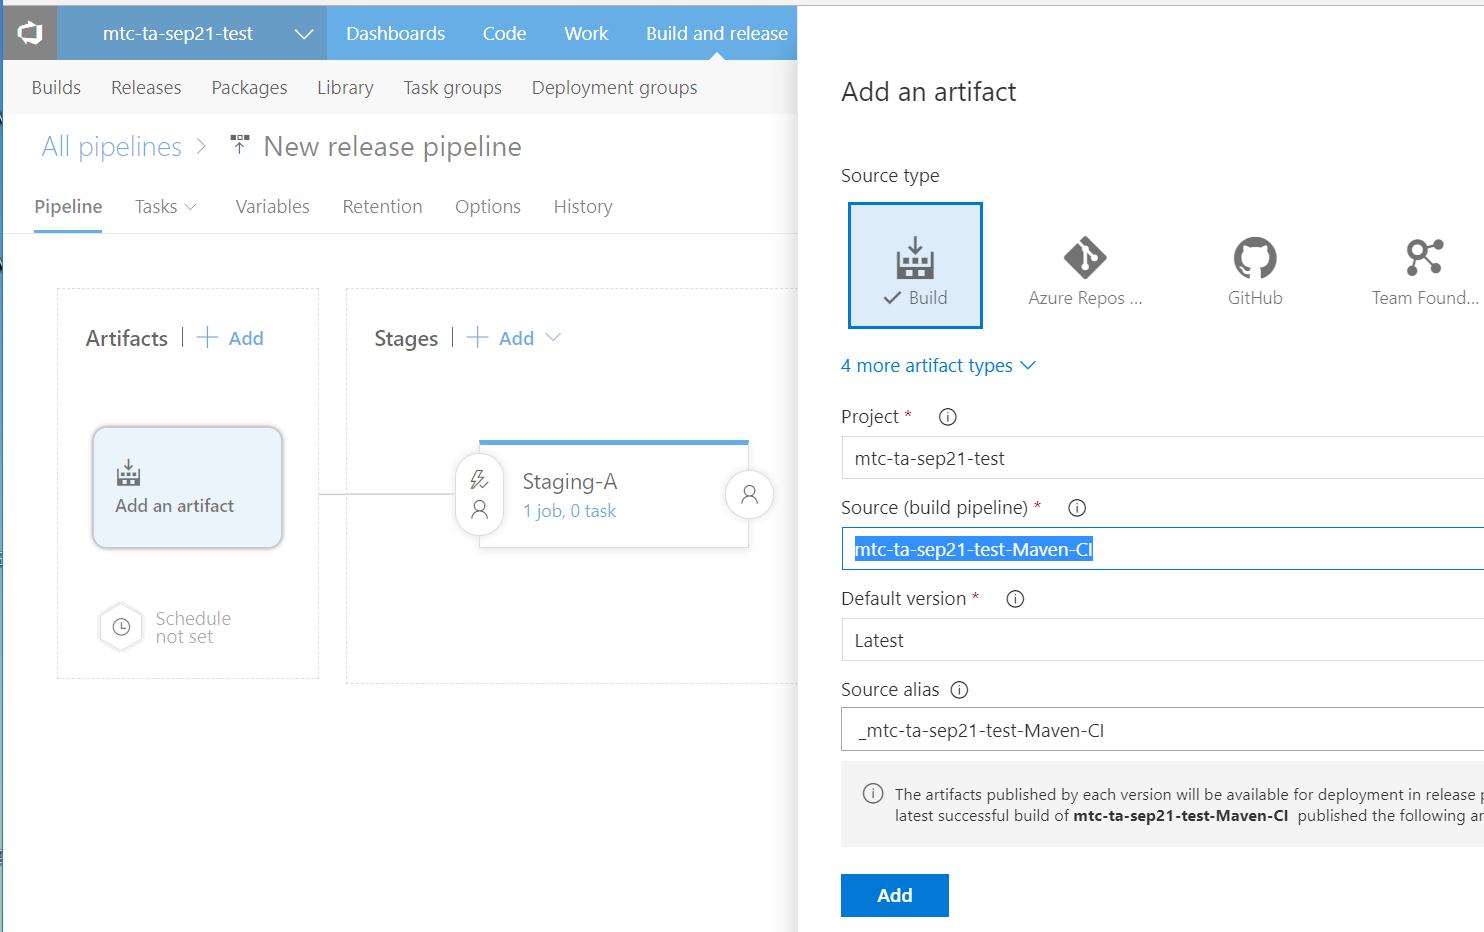
Task: Go to Packages page
Action: click(249, 88)
